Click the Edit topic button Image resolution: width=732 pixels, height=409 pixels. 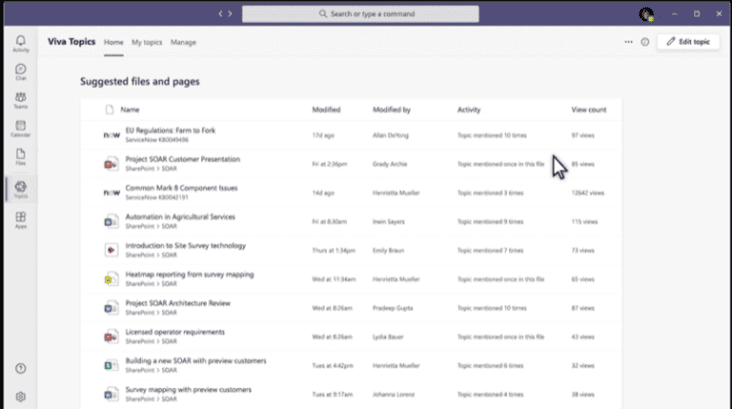pyautogui.click(x=689, y=42)
